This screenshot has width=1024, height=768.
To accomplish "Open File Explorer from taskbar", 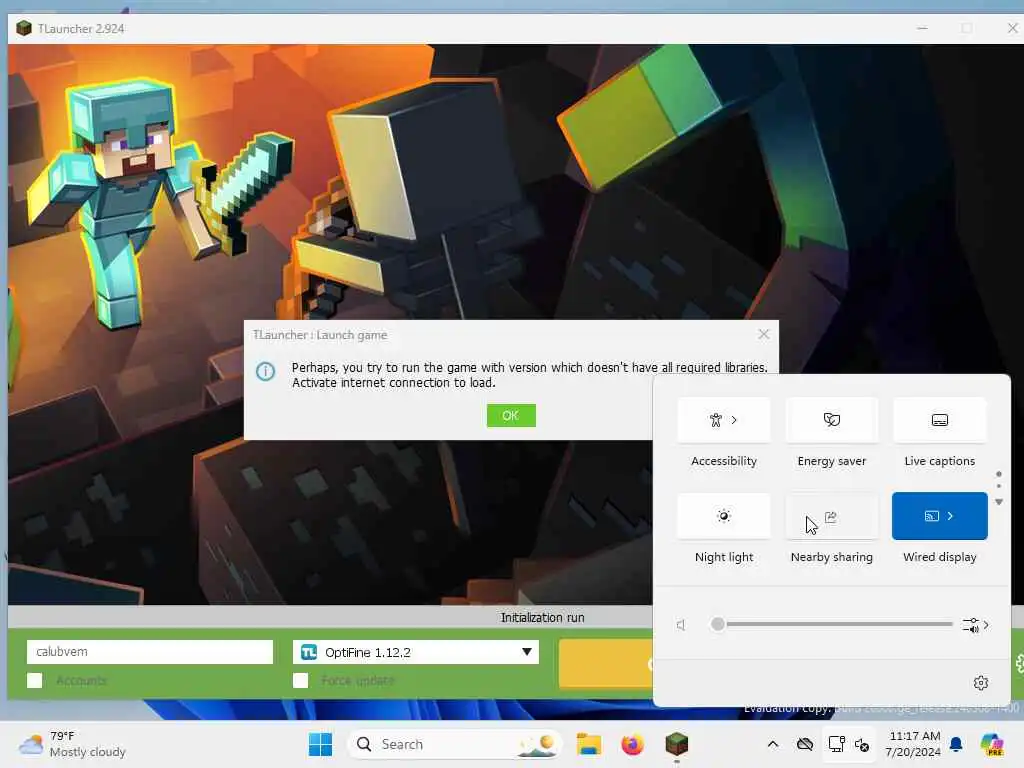I will click(588, 744).
